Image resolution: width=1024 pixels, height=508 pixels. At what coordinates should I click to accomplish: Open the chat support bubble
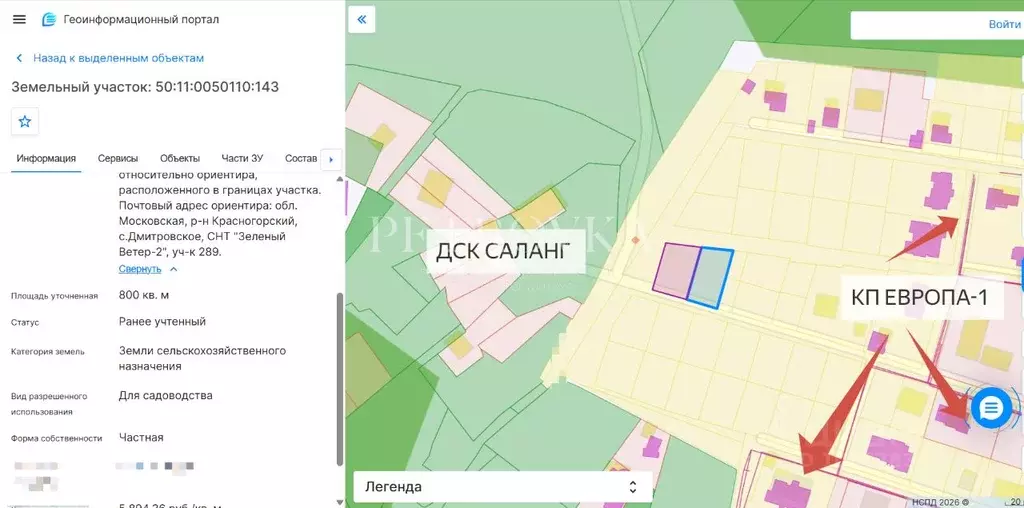pyautogui.click(x=991, y=408)
